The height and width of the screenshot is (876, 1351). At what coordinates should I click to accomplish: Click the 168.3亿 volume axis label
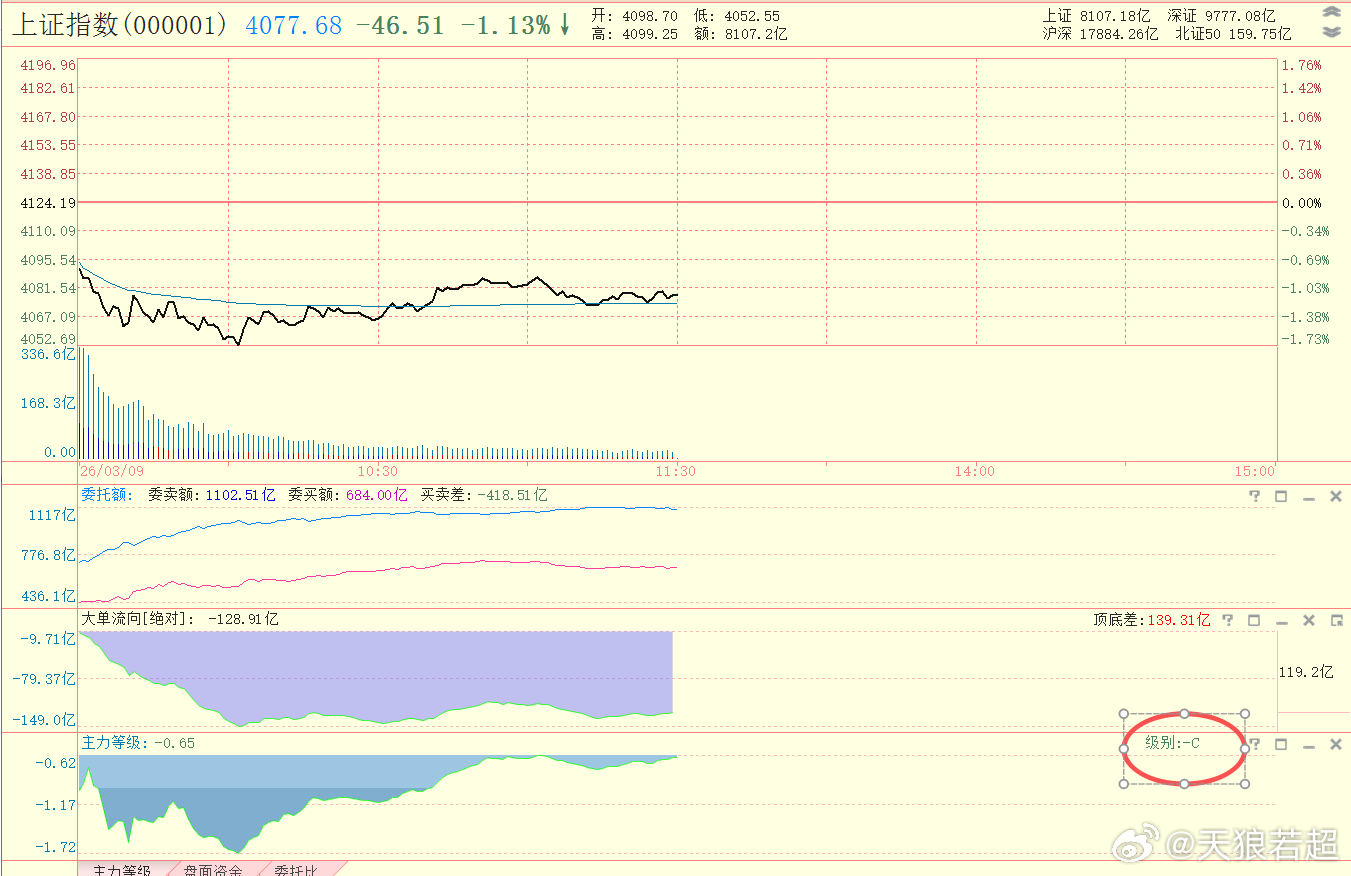(x=48, y=403)
